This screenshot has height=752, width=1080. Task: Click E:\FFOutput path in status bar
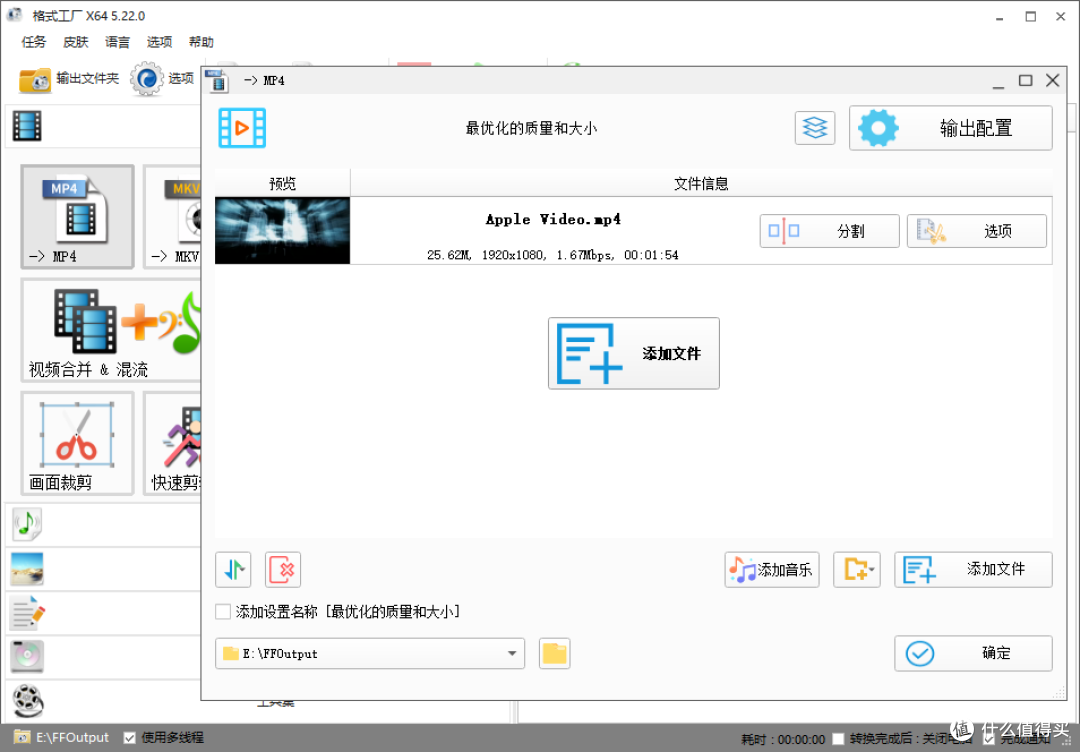point(72,738)
